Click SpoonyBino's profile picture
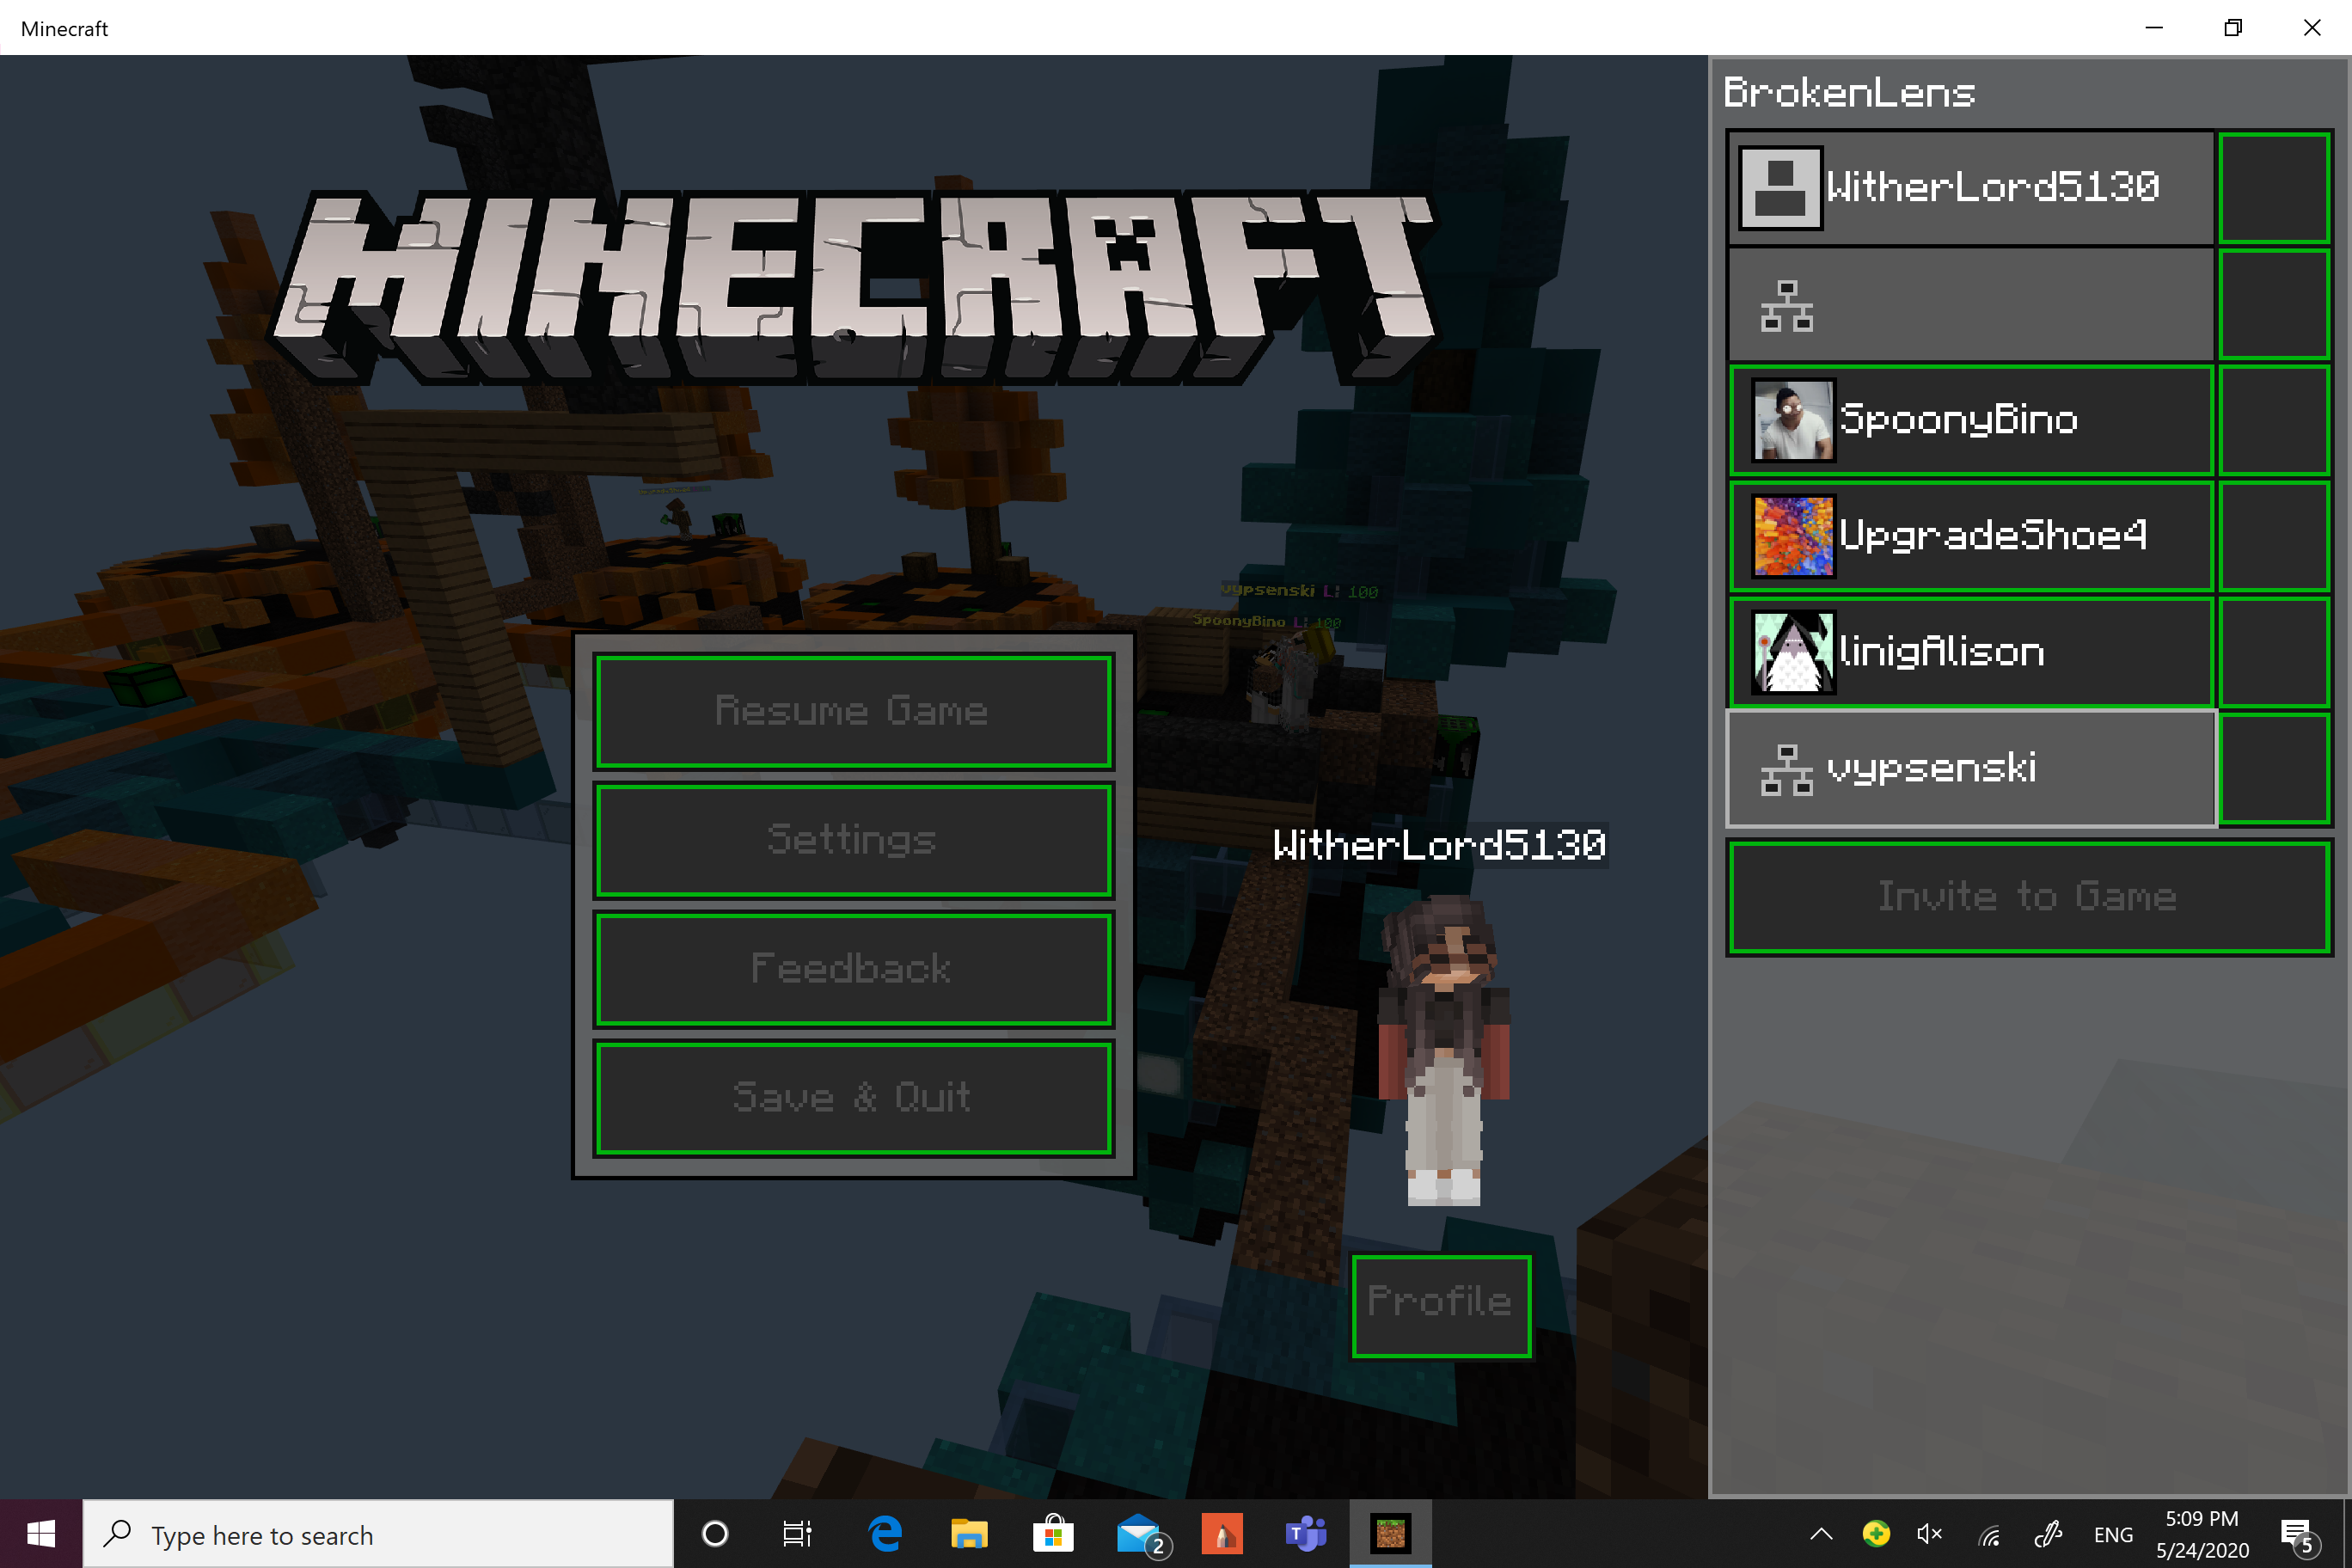The width and height of the screenshot is (2352, 1568). [1793, 420]
